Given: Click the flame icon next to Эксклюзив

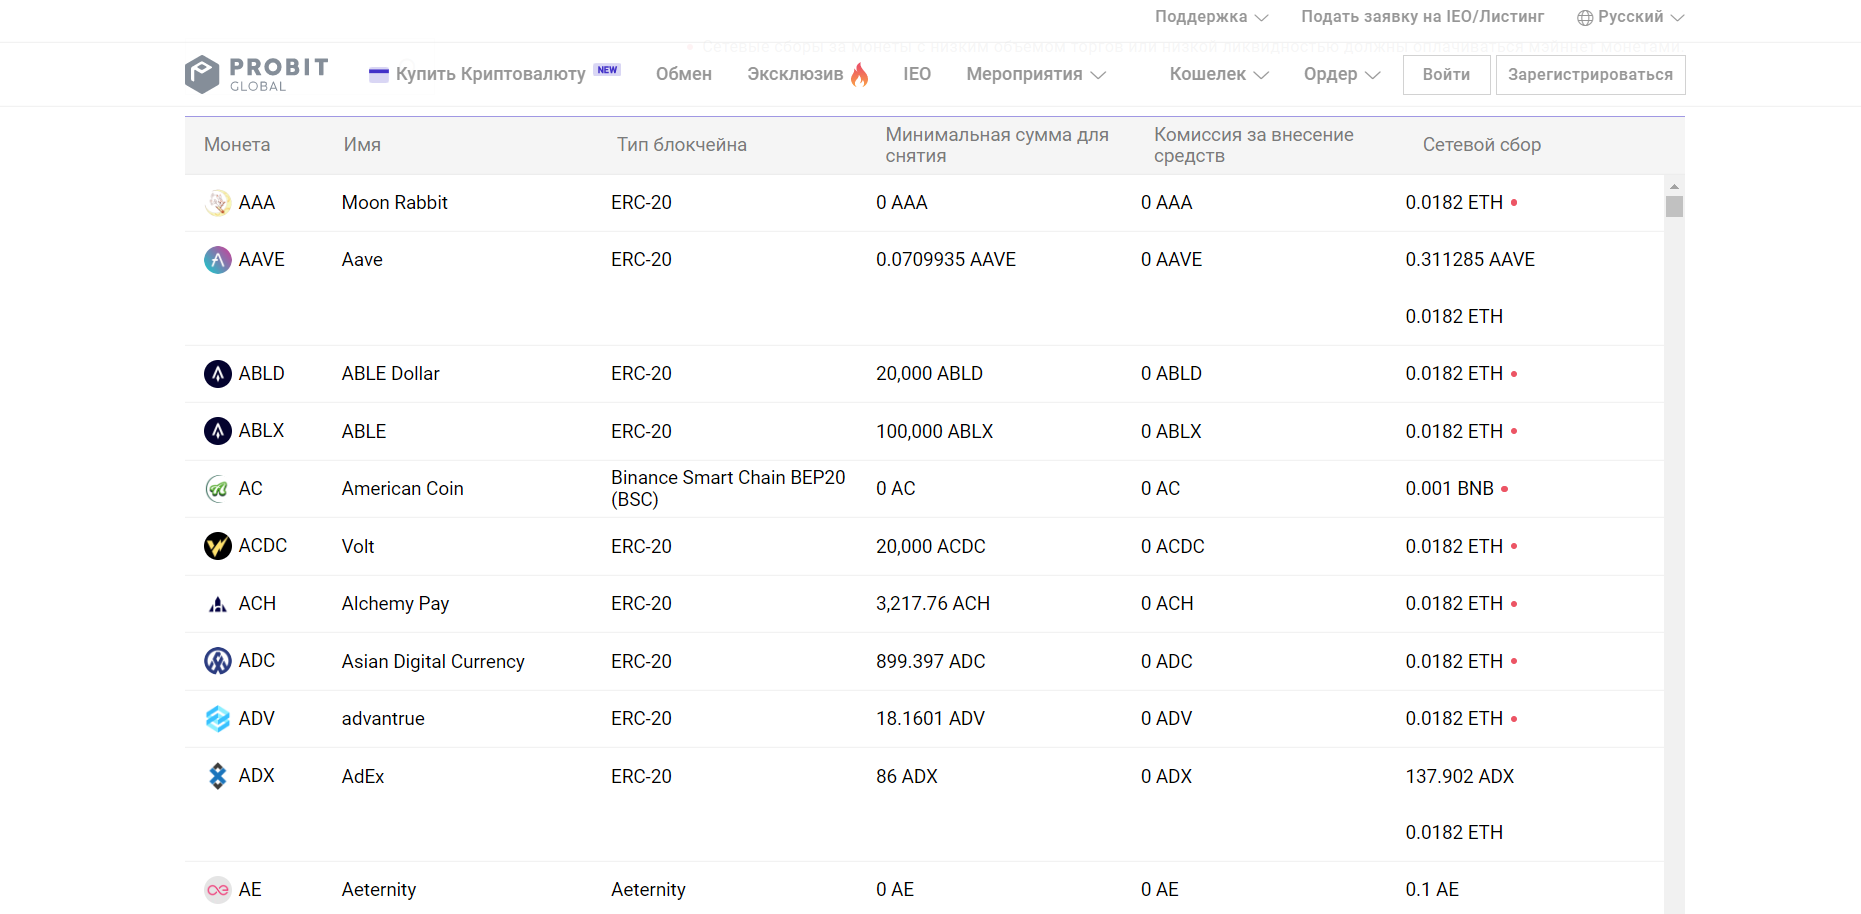Looking at the screenshot, I should [858, 73].
